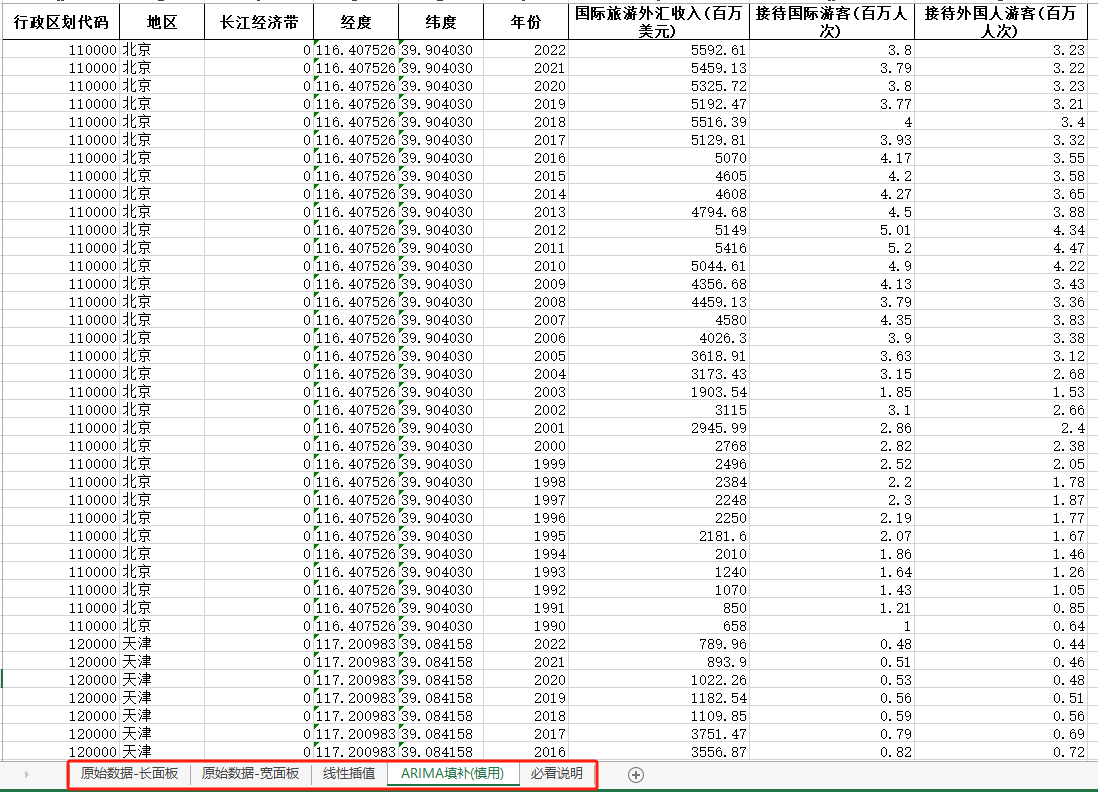Click the cell with value 789.96

point(659,644)
